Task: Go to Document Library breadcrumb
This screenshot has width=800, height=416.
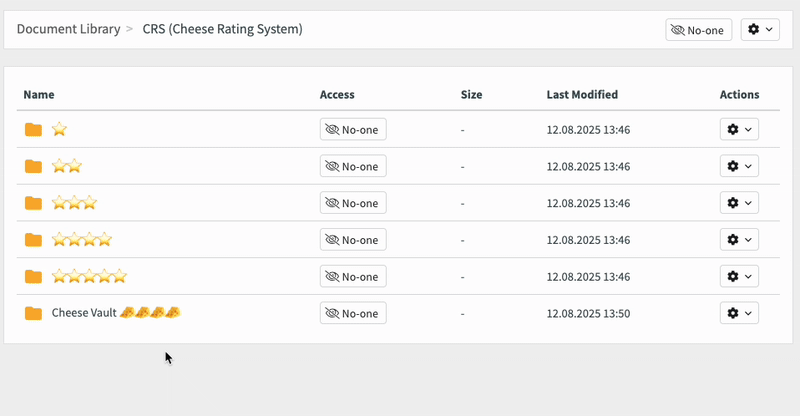Action: [67, 29]
